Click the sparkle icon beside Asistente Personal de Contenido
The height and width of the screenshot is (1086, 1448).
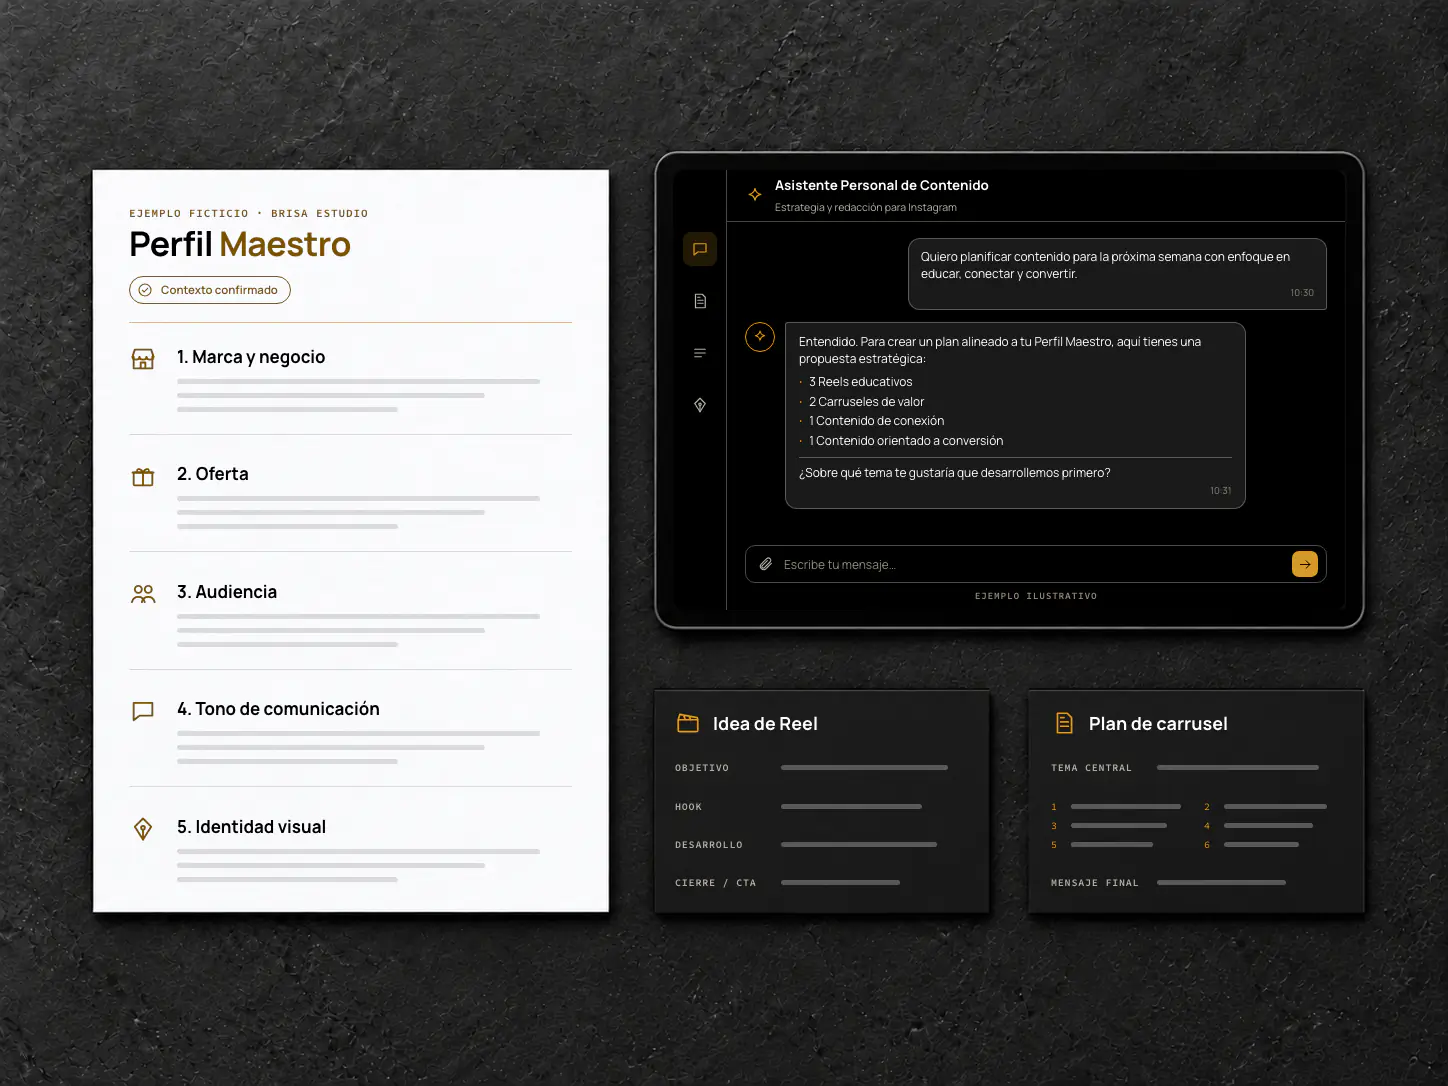(x=755, y=195)
